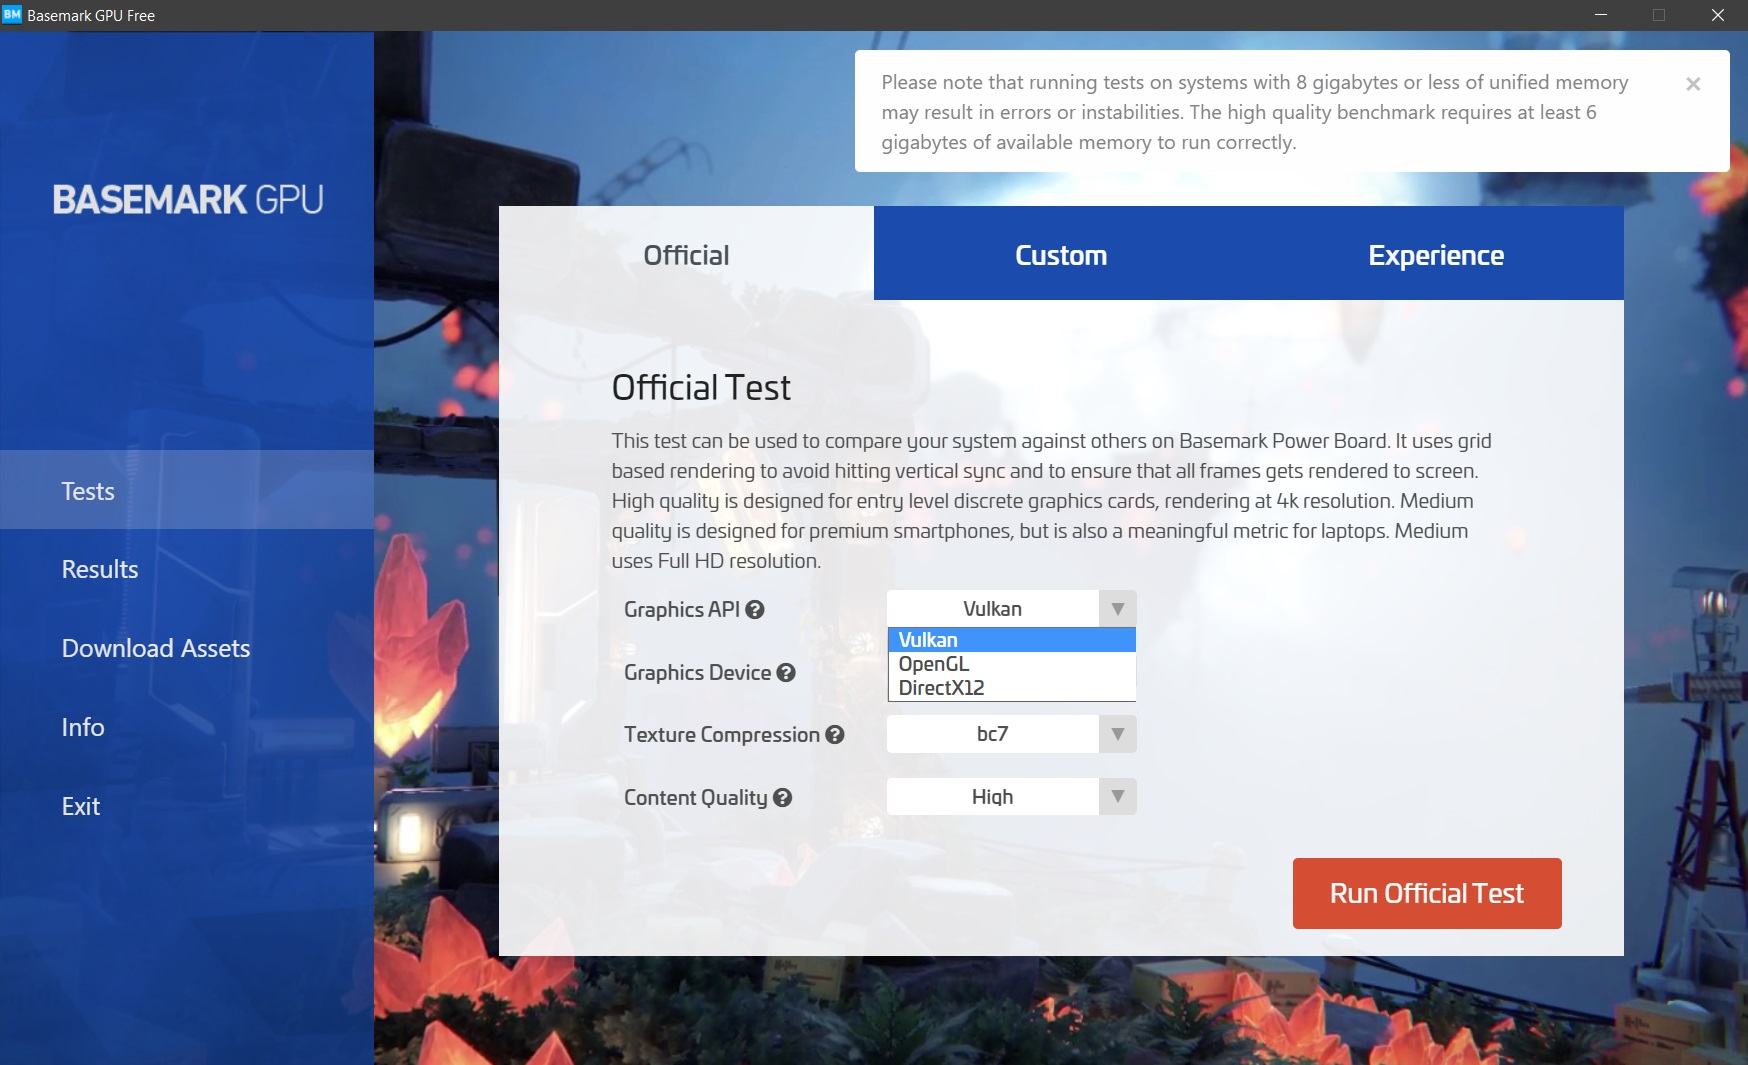Close the Basemark GPU window

[1717, 15]
